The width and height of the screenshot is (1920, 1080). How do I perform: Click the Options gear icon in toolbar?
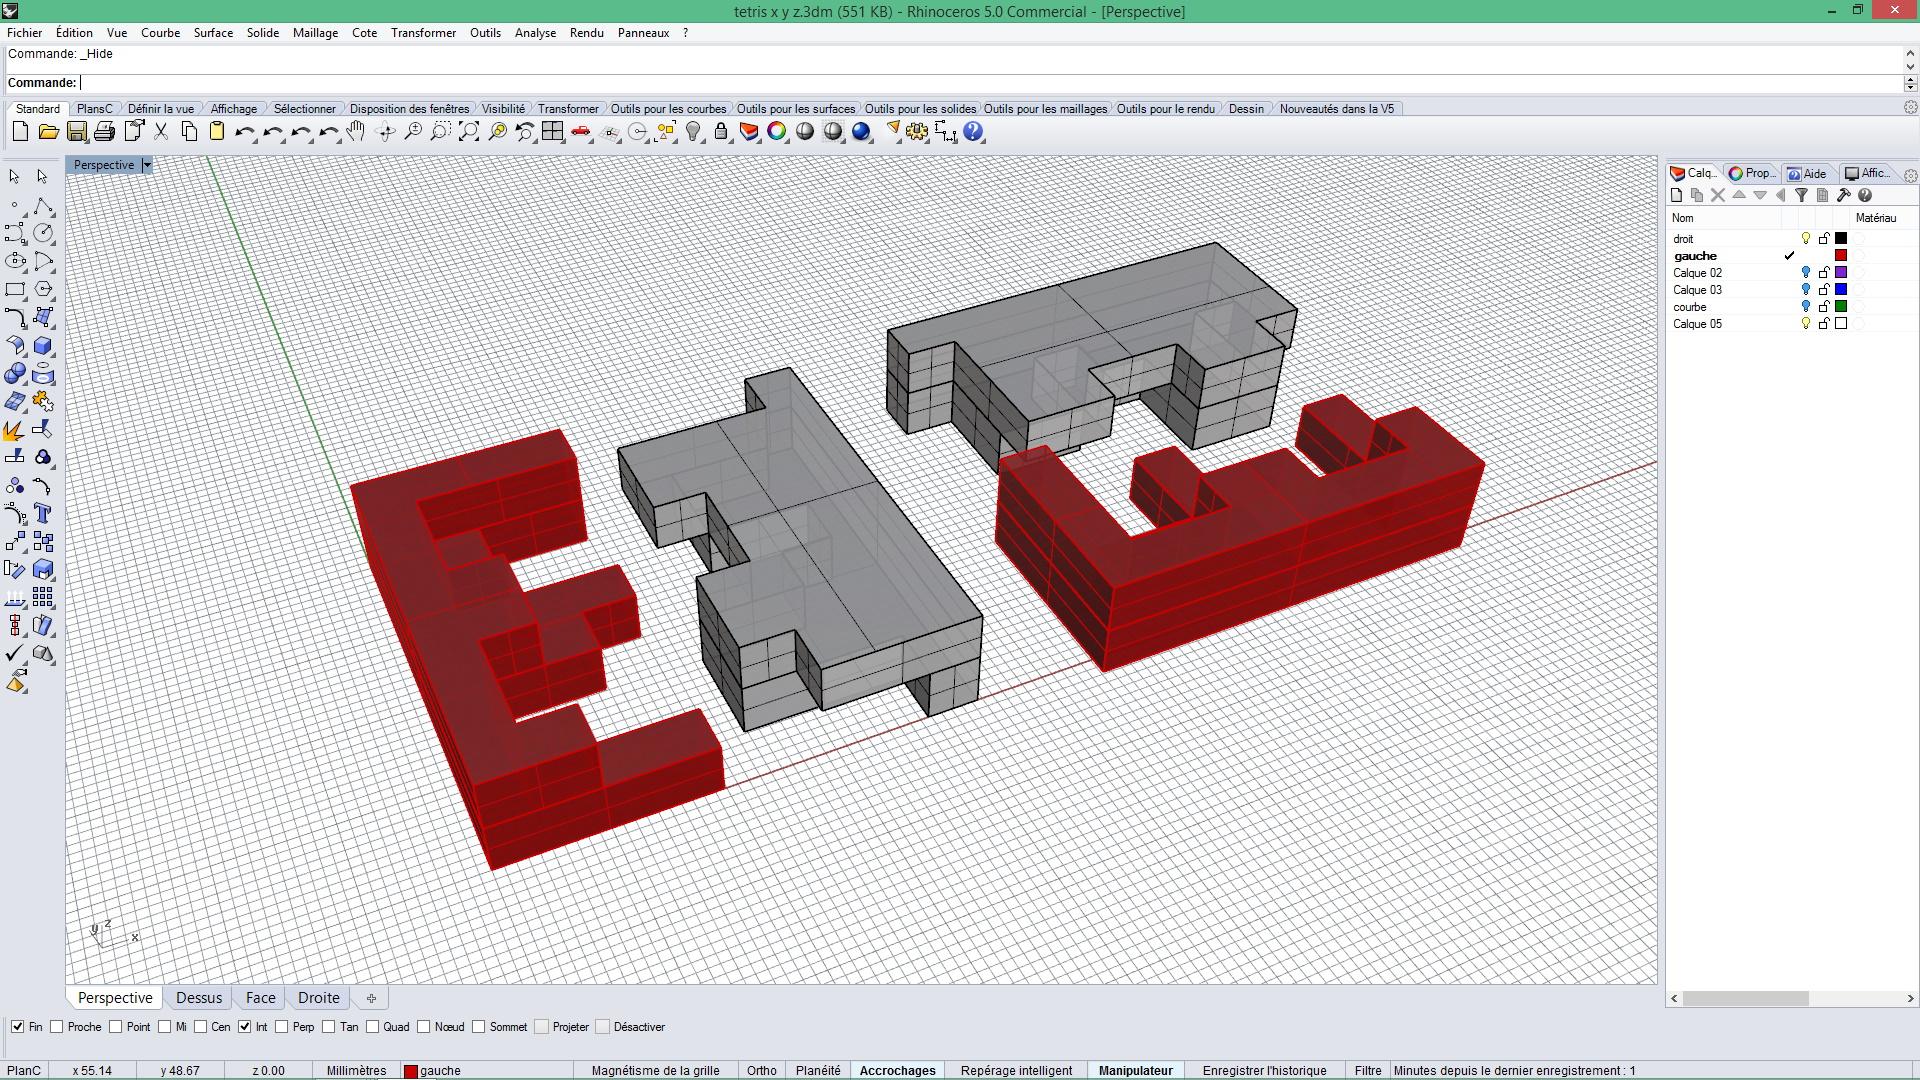tap(917, 132)
